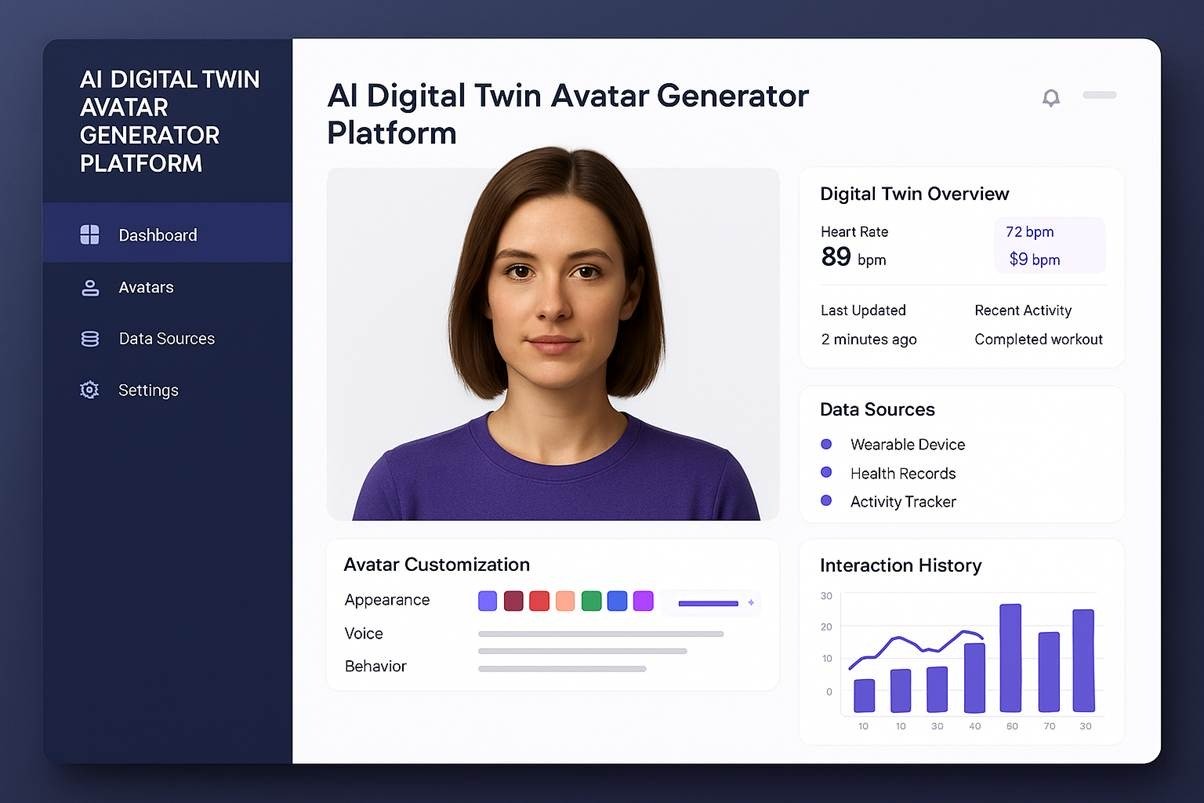
Task: Click the sparkle icon beside appearance slider
Action: (x=751, y=603)
